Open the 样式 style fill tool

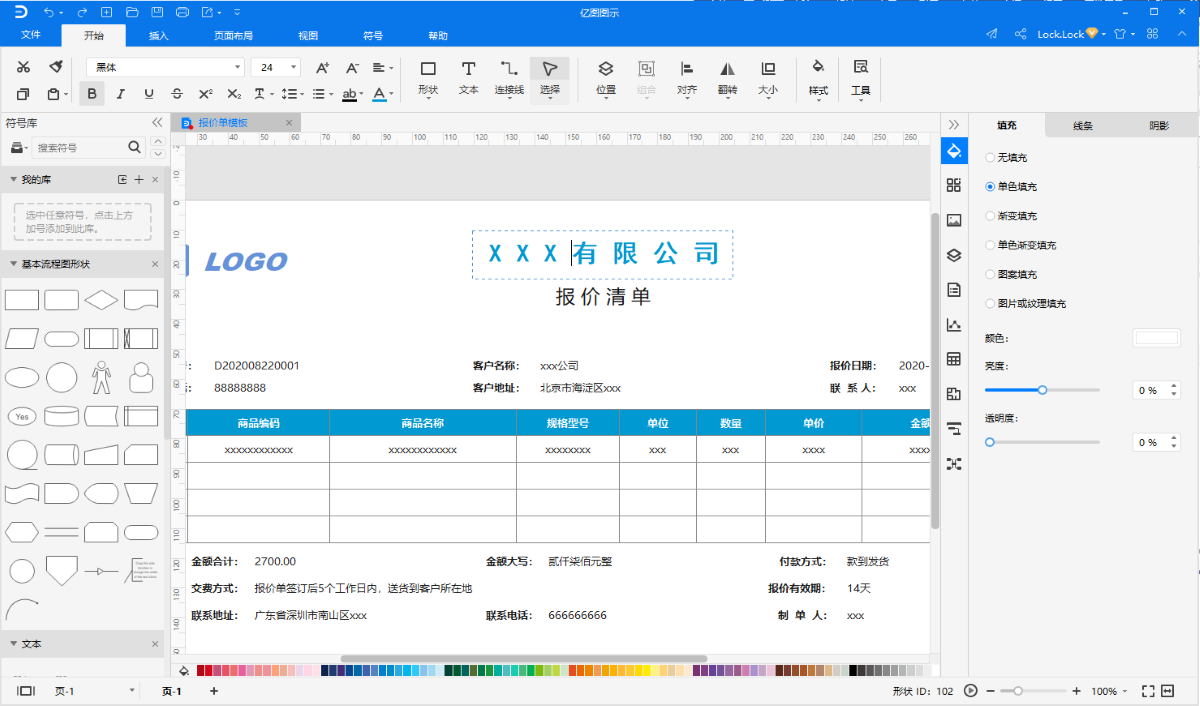pyautogui.click(x=818, y=78)
